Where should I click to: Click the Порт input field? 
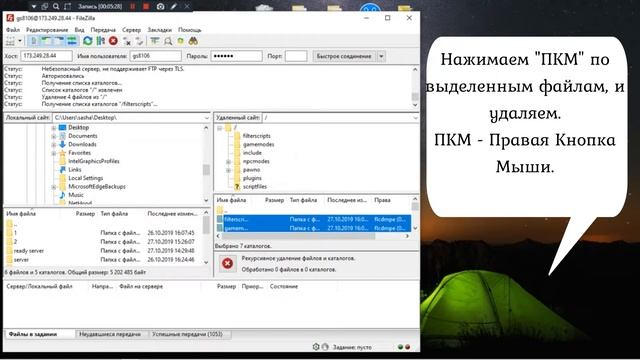click(296, 56)
